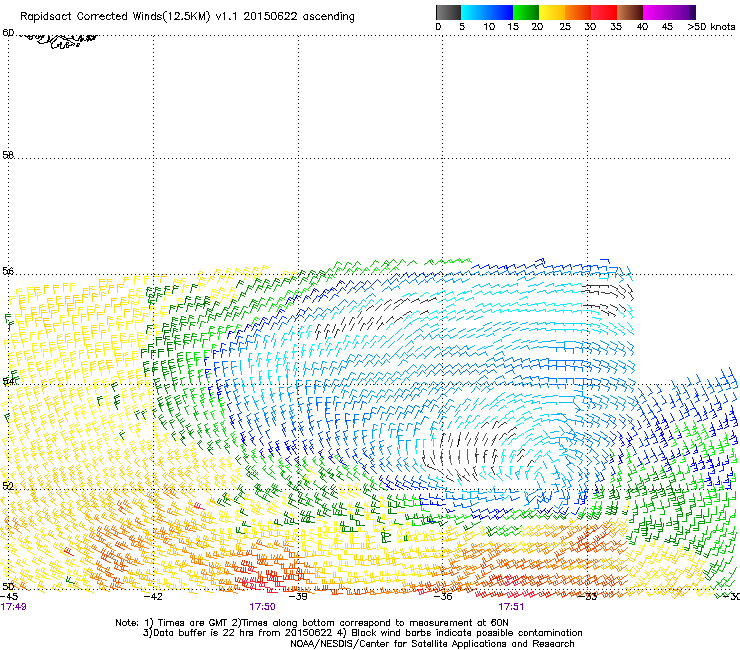This screenshot has height=650, width=740.
Task: Click the longitude label -39
Action: pyautogui.click(x=298, y=597)
